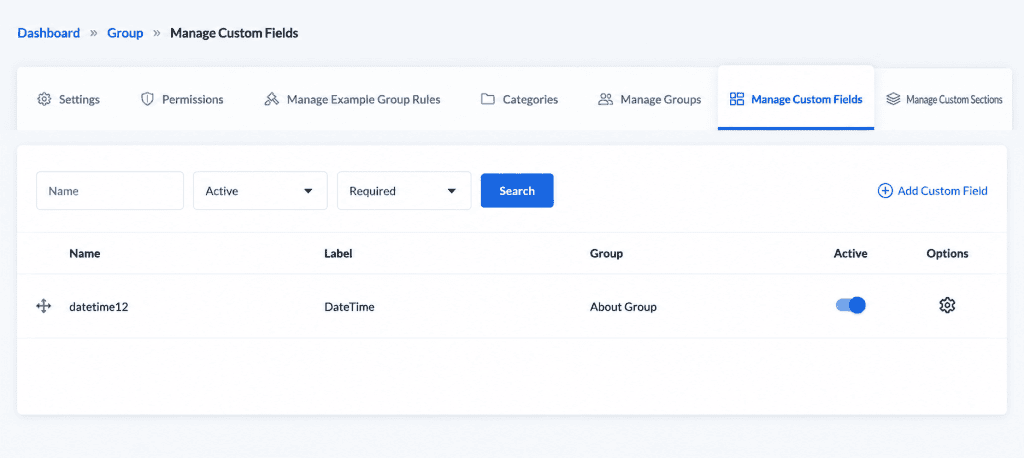Click the blue Search button

pos(517,191)
